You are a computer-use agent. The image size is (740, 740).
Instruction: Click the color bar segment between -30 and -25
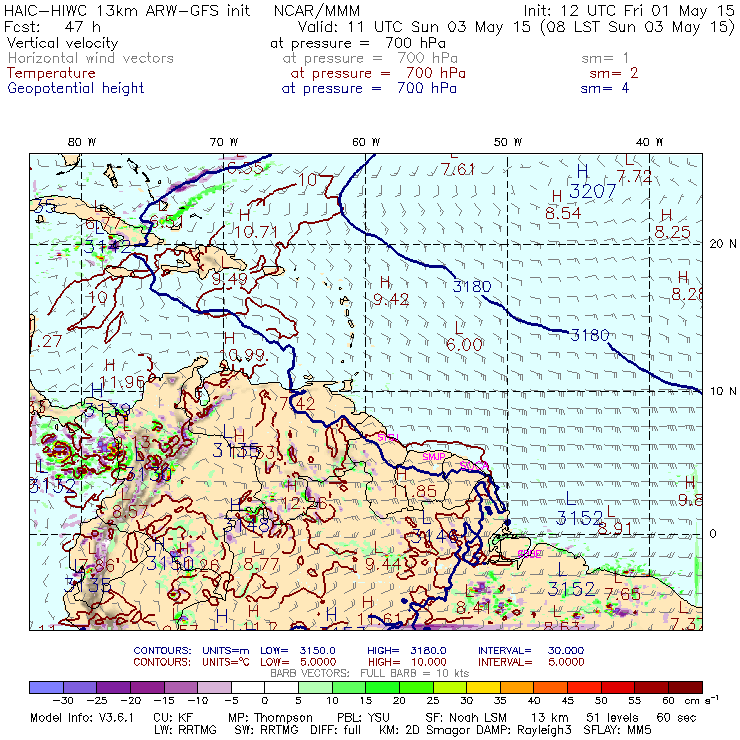80,687
